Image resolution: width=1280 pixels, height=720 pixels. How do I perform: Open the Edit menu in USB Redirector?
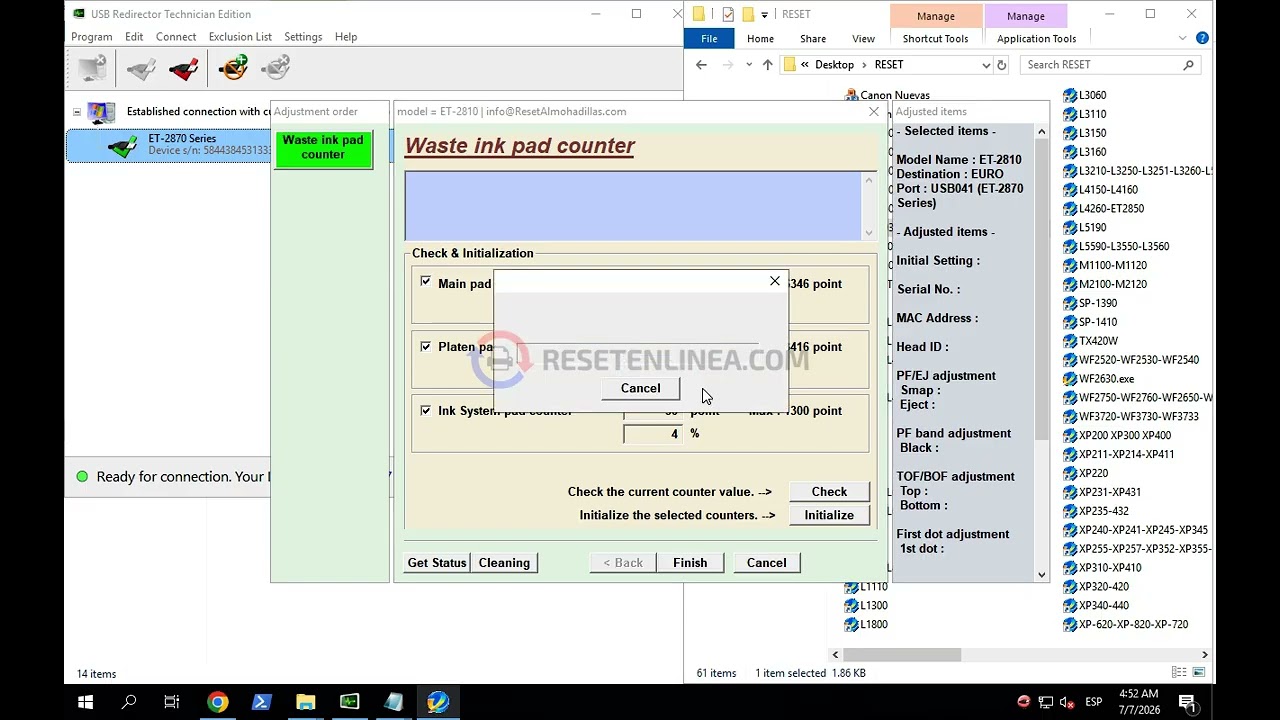134,37
